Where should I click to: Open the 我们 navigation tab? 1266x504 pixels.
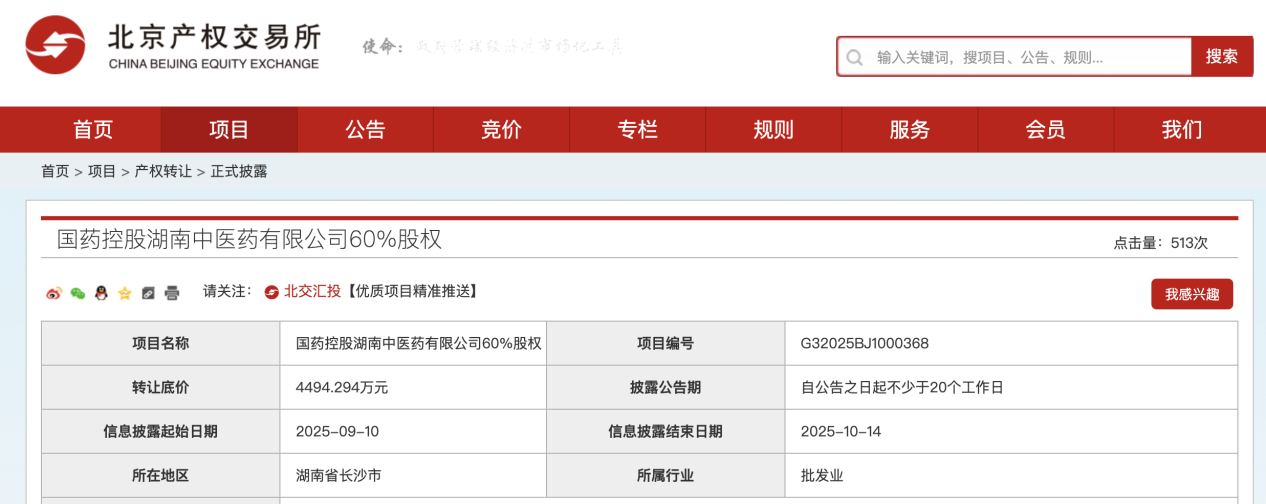tap(1181, 130)
